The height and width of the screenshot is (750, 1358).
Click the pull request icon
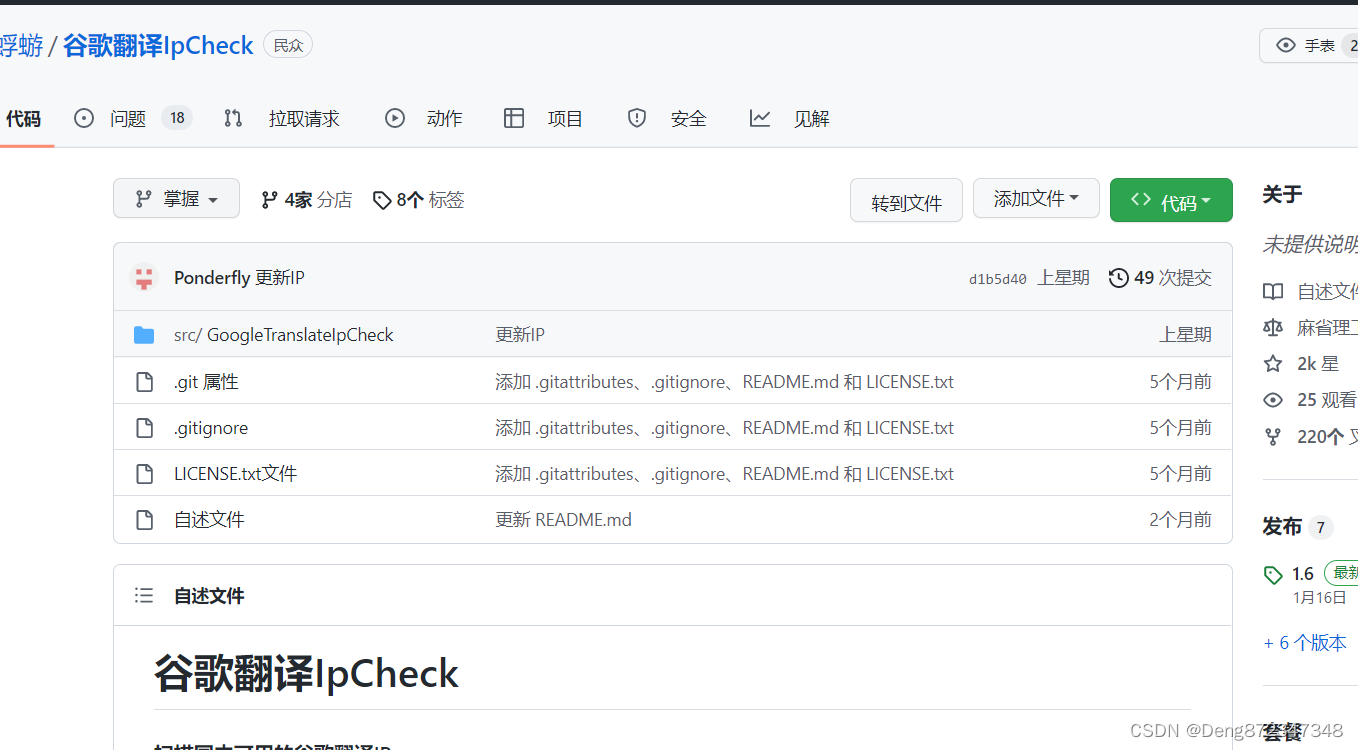(x=233, y=118)
